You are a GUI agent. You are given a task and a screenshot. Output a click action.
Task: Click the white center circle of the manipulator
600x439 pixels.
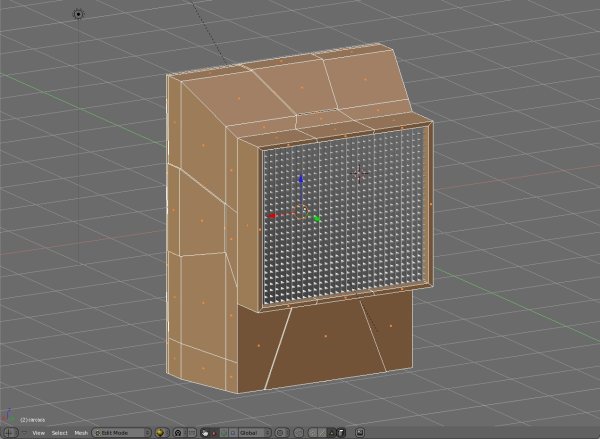tap(300, 211)
